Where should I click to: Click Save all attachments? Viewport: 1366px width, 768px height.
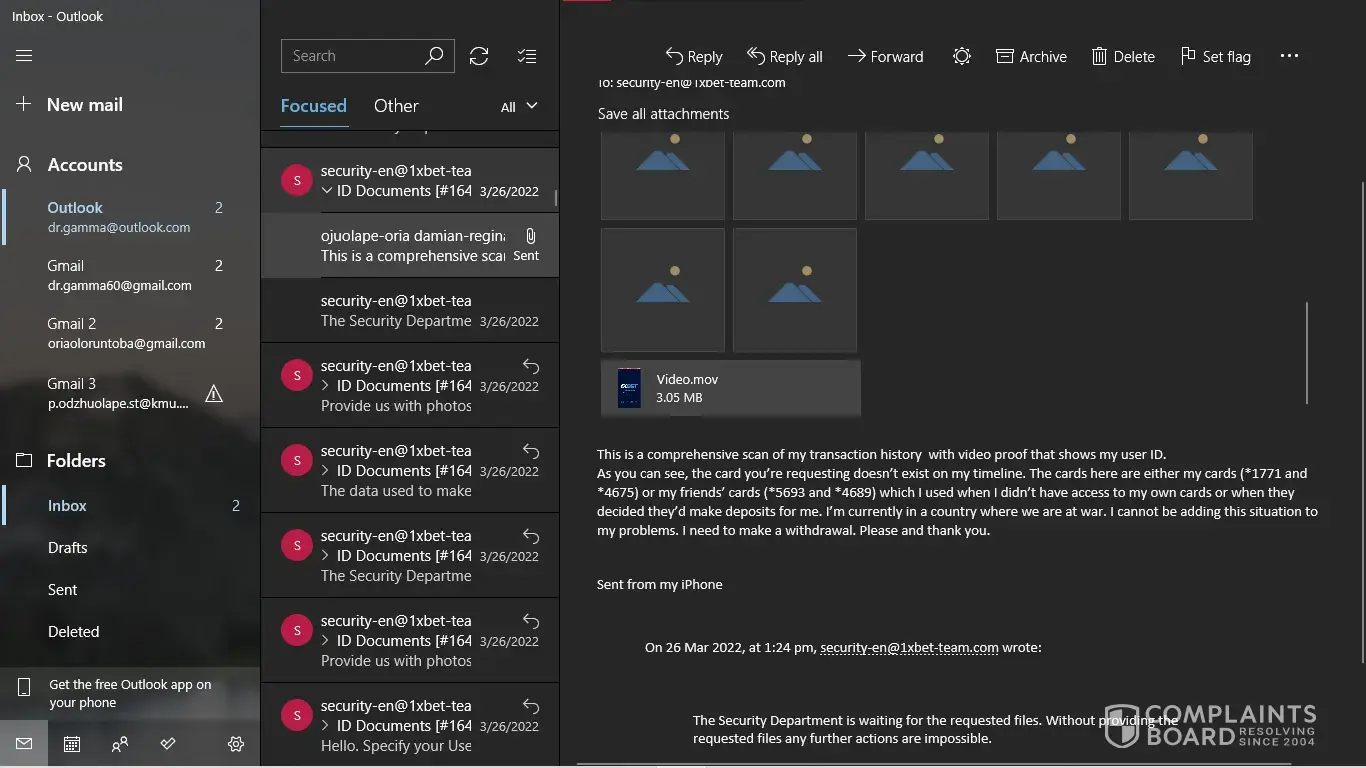[663, 114]
